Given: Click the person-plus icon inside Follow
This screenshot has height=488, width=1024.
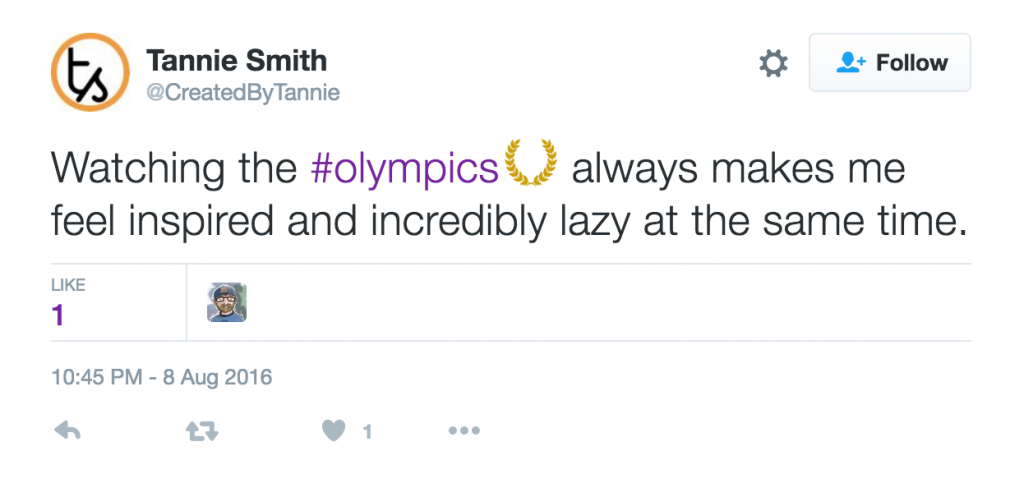Looking at the screenshot, I should coord(850,63).
